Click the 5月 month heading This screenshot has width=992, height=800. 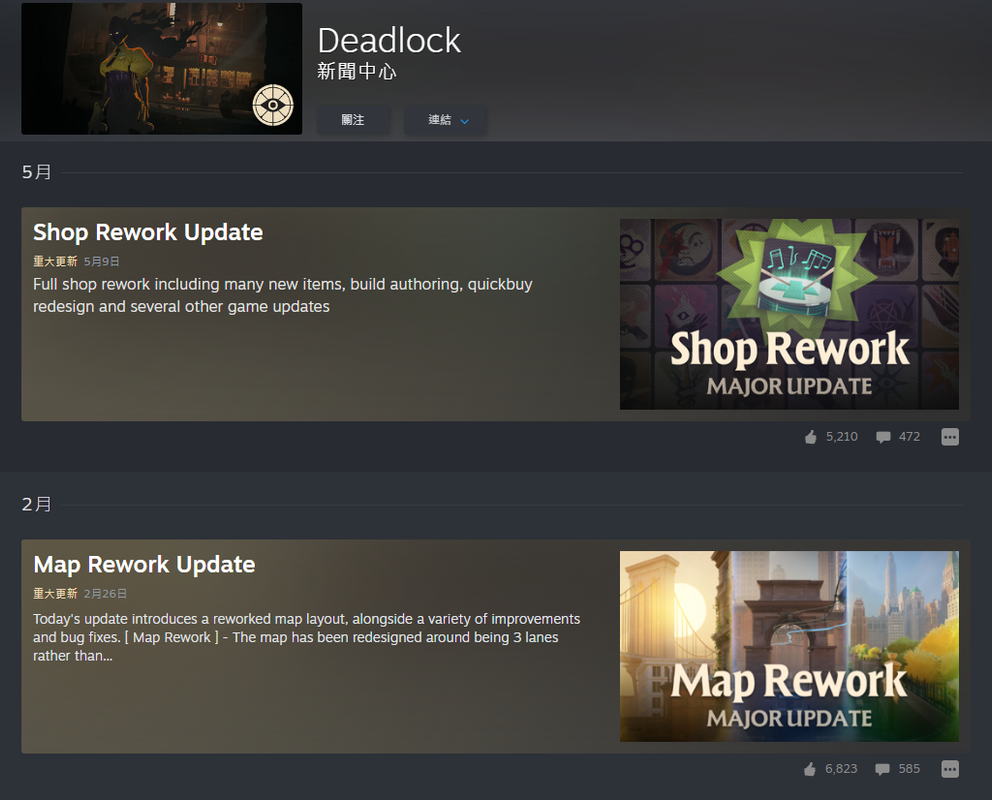pos(37,172)
